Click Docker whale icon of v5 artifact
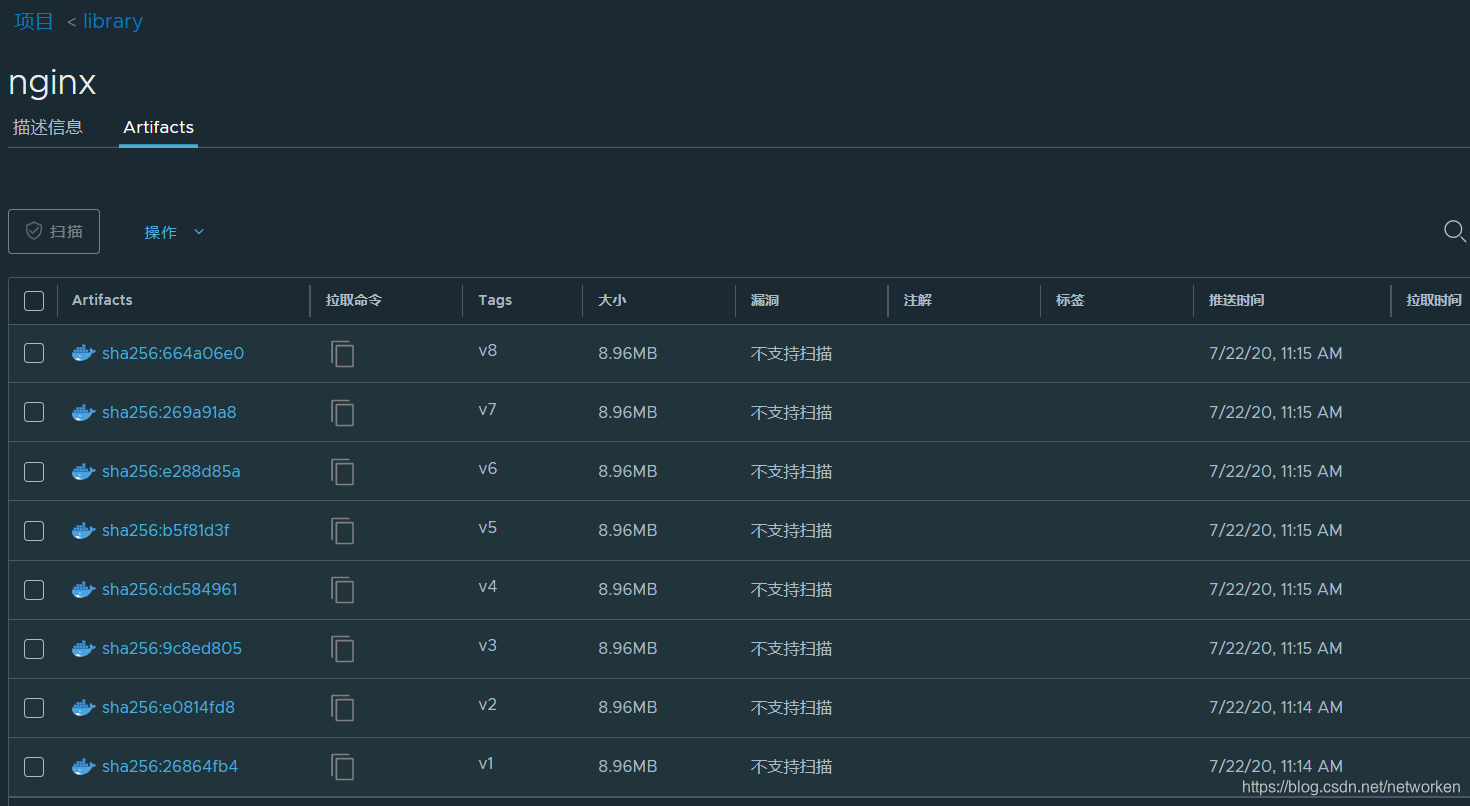 84,530
